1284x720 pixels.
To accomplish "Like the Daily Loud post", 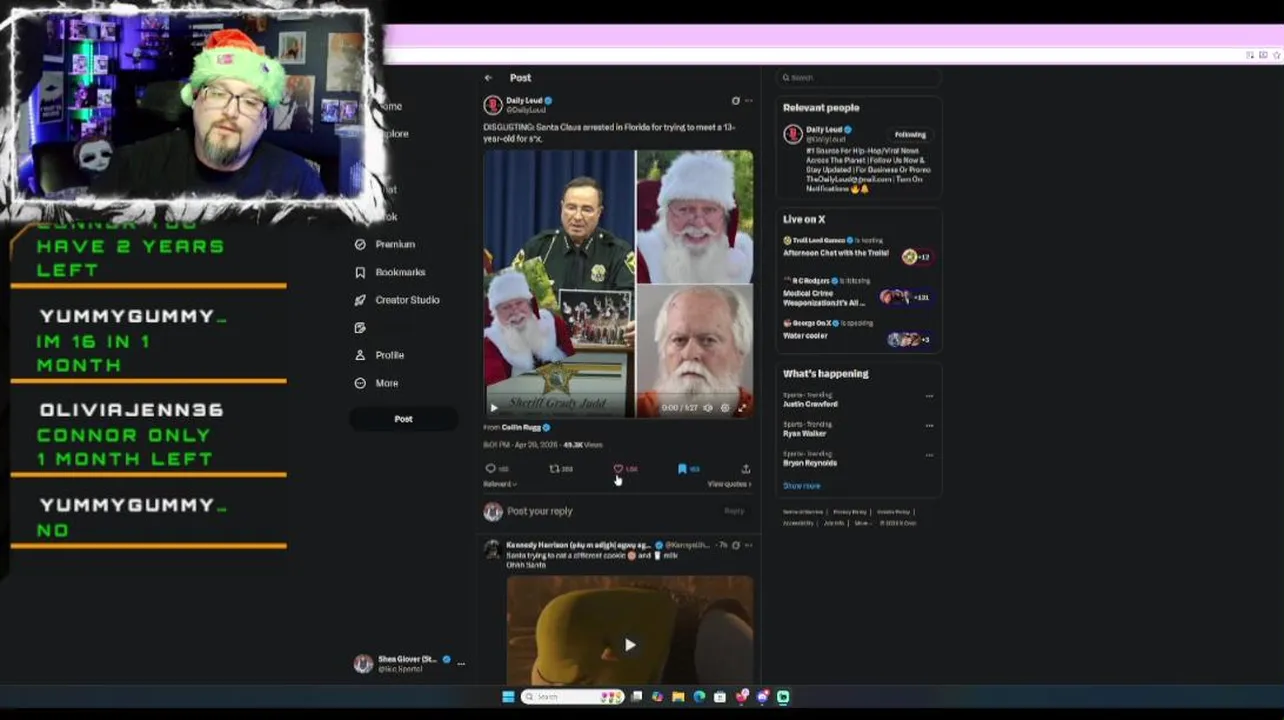I will [x=618, y=469].
